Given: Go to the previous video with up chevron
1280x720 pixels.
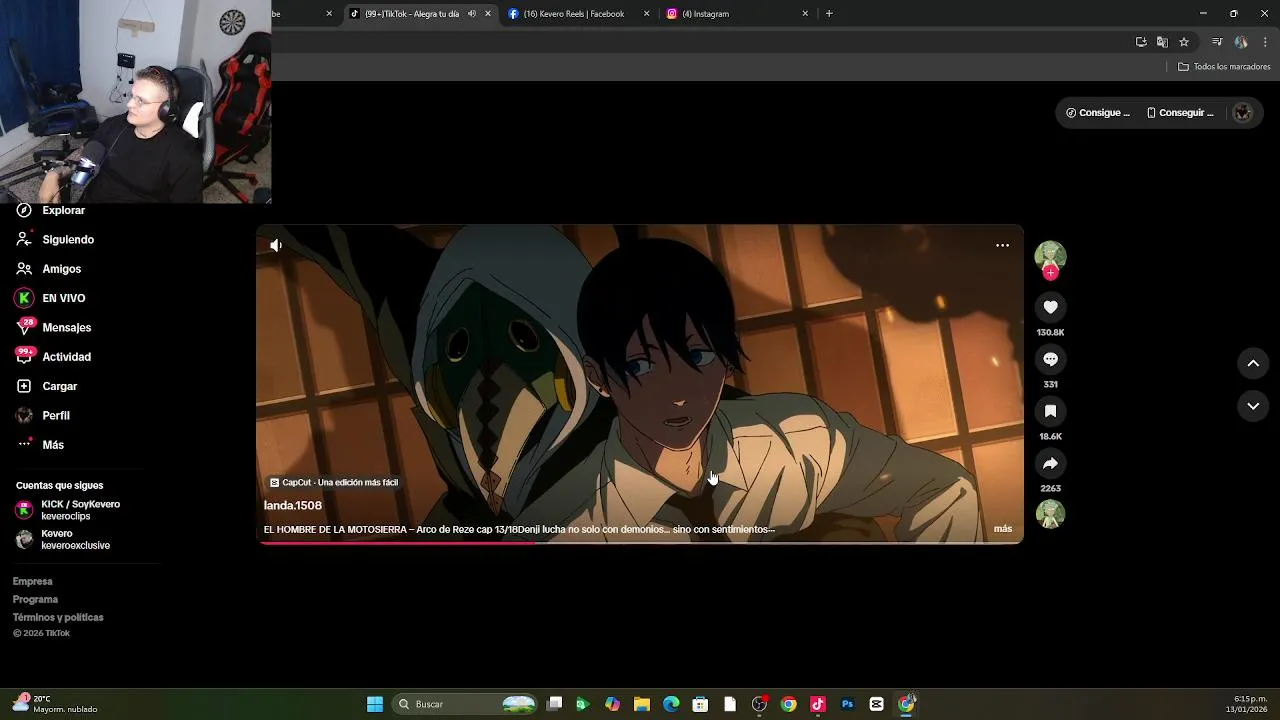Looking at the screenshot, I should click(1253, 363).
